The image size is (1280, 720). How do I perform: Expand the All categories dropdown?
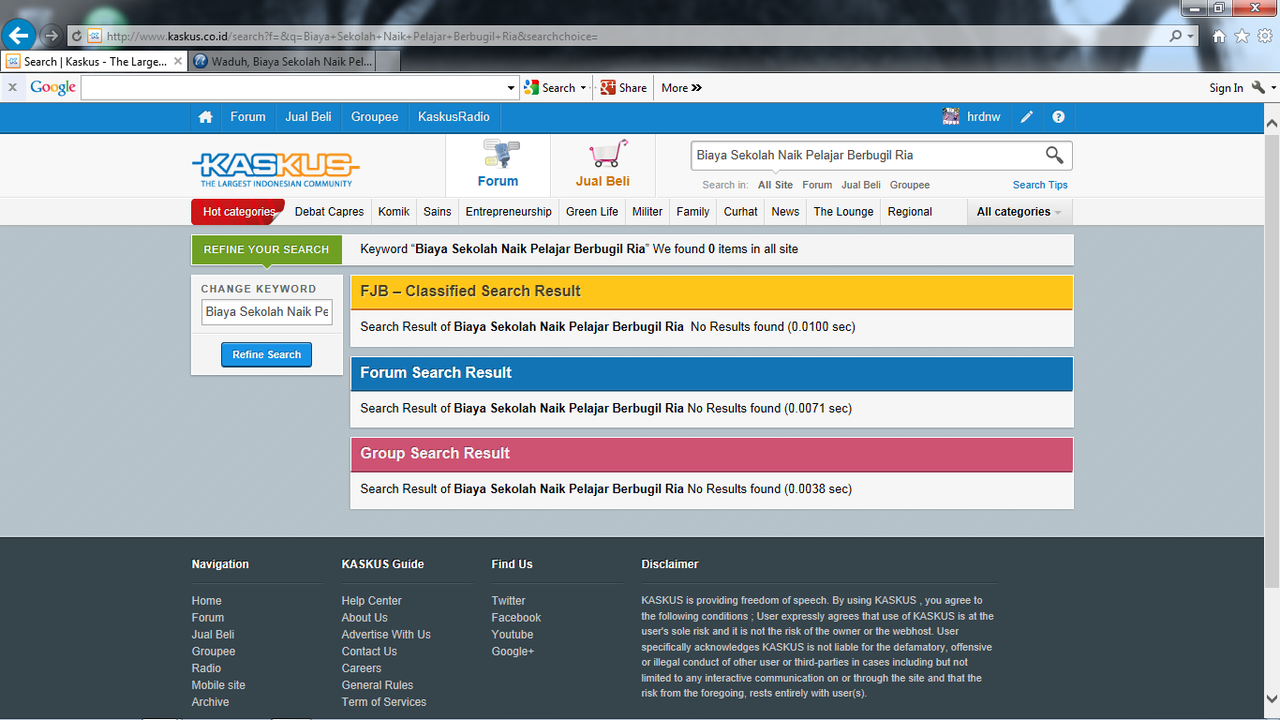[x=1019, y=212]
